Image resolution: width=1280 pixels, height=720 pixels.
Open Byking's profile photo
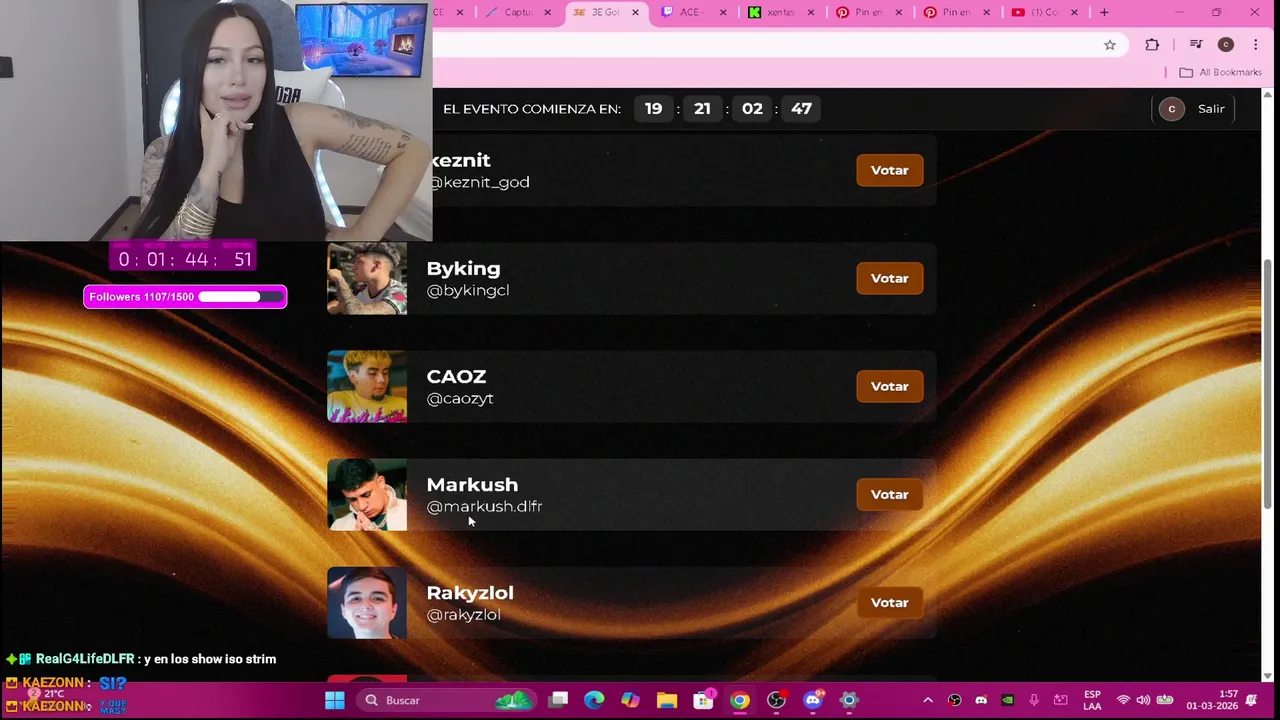(x=367, y=278)
